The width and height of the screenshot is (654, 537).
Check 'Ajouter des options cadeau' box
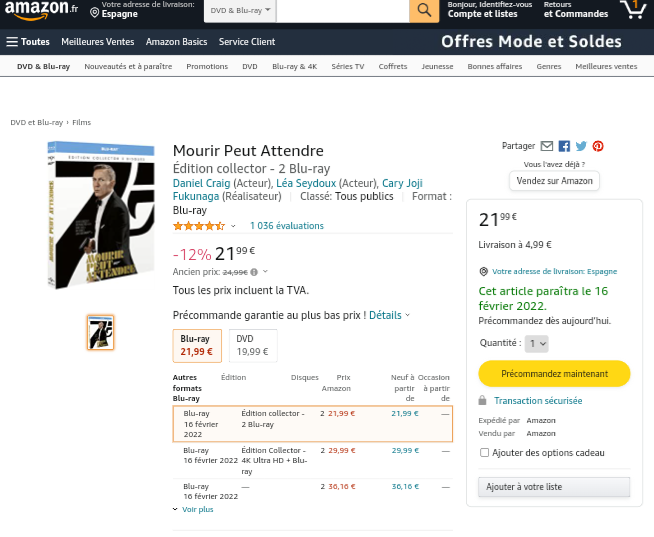pos(485,452)
